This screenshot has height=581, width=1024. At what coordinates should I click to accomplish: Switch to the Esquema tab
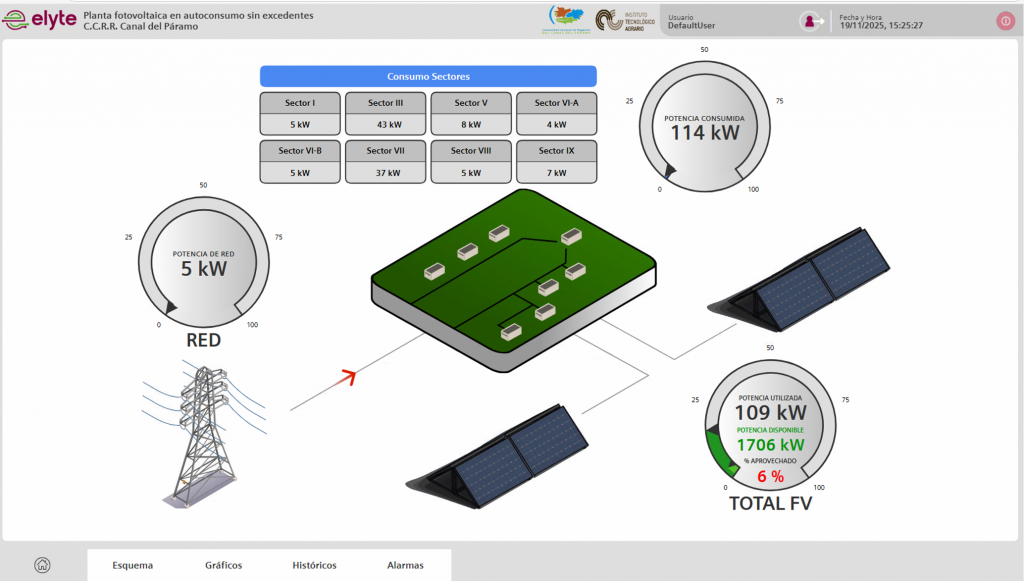(x=133, y=565)
